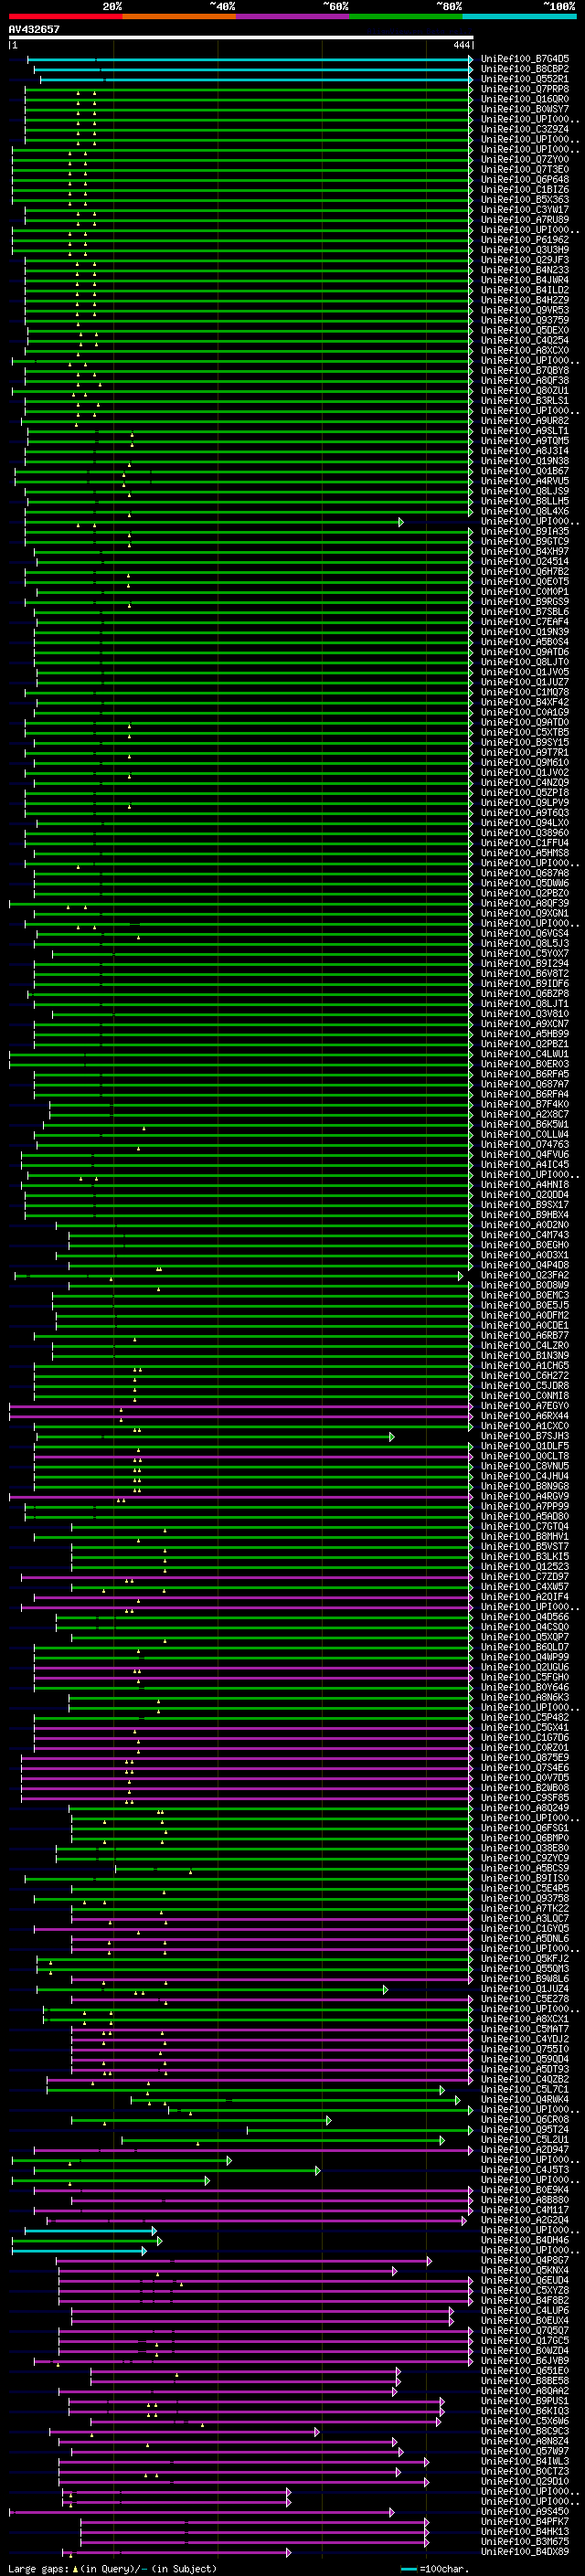Select hit label UniRef100_Q6EUD4
The image size is (585, 2576).
(525, 2280)
